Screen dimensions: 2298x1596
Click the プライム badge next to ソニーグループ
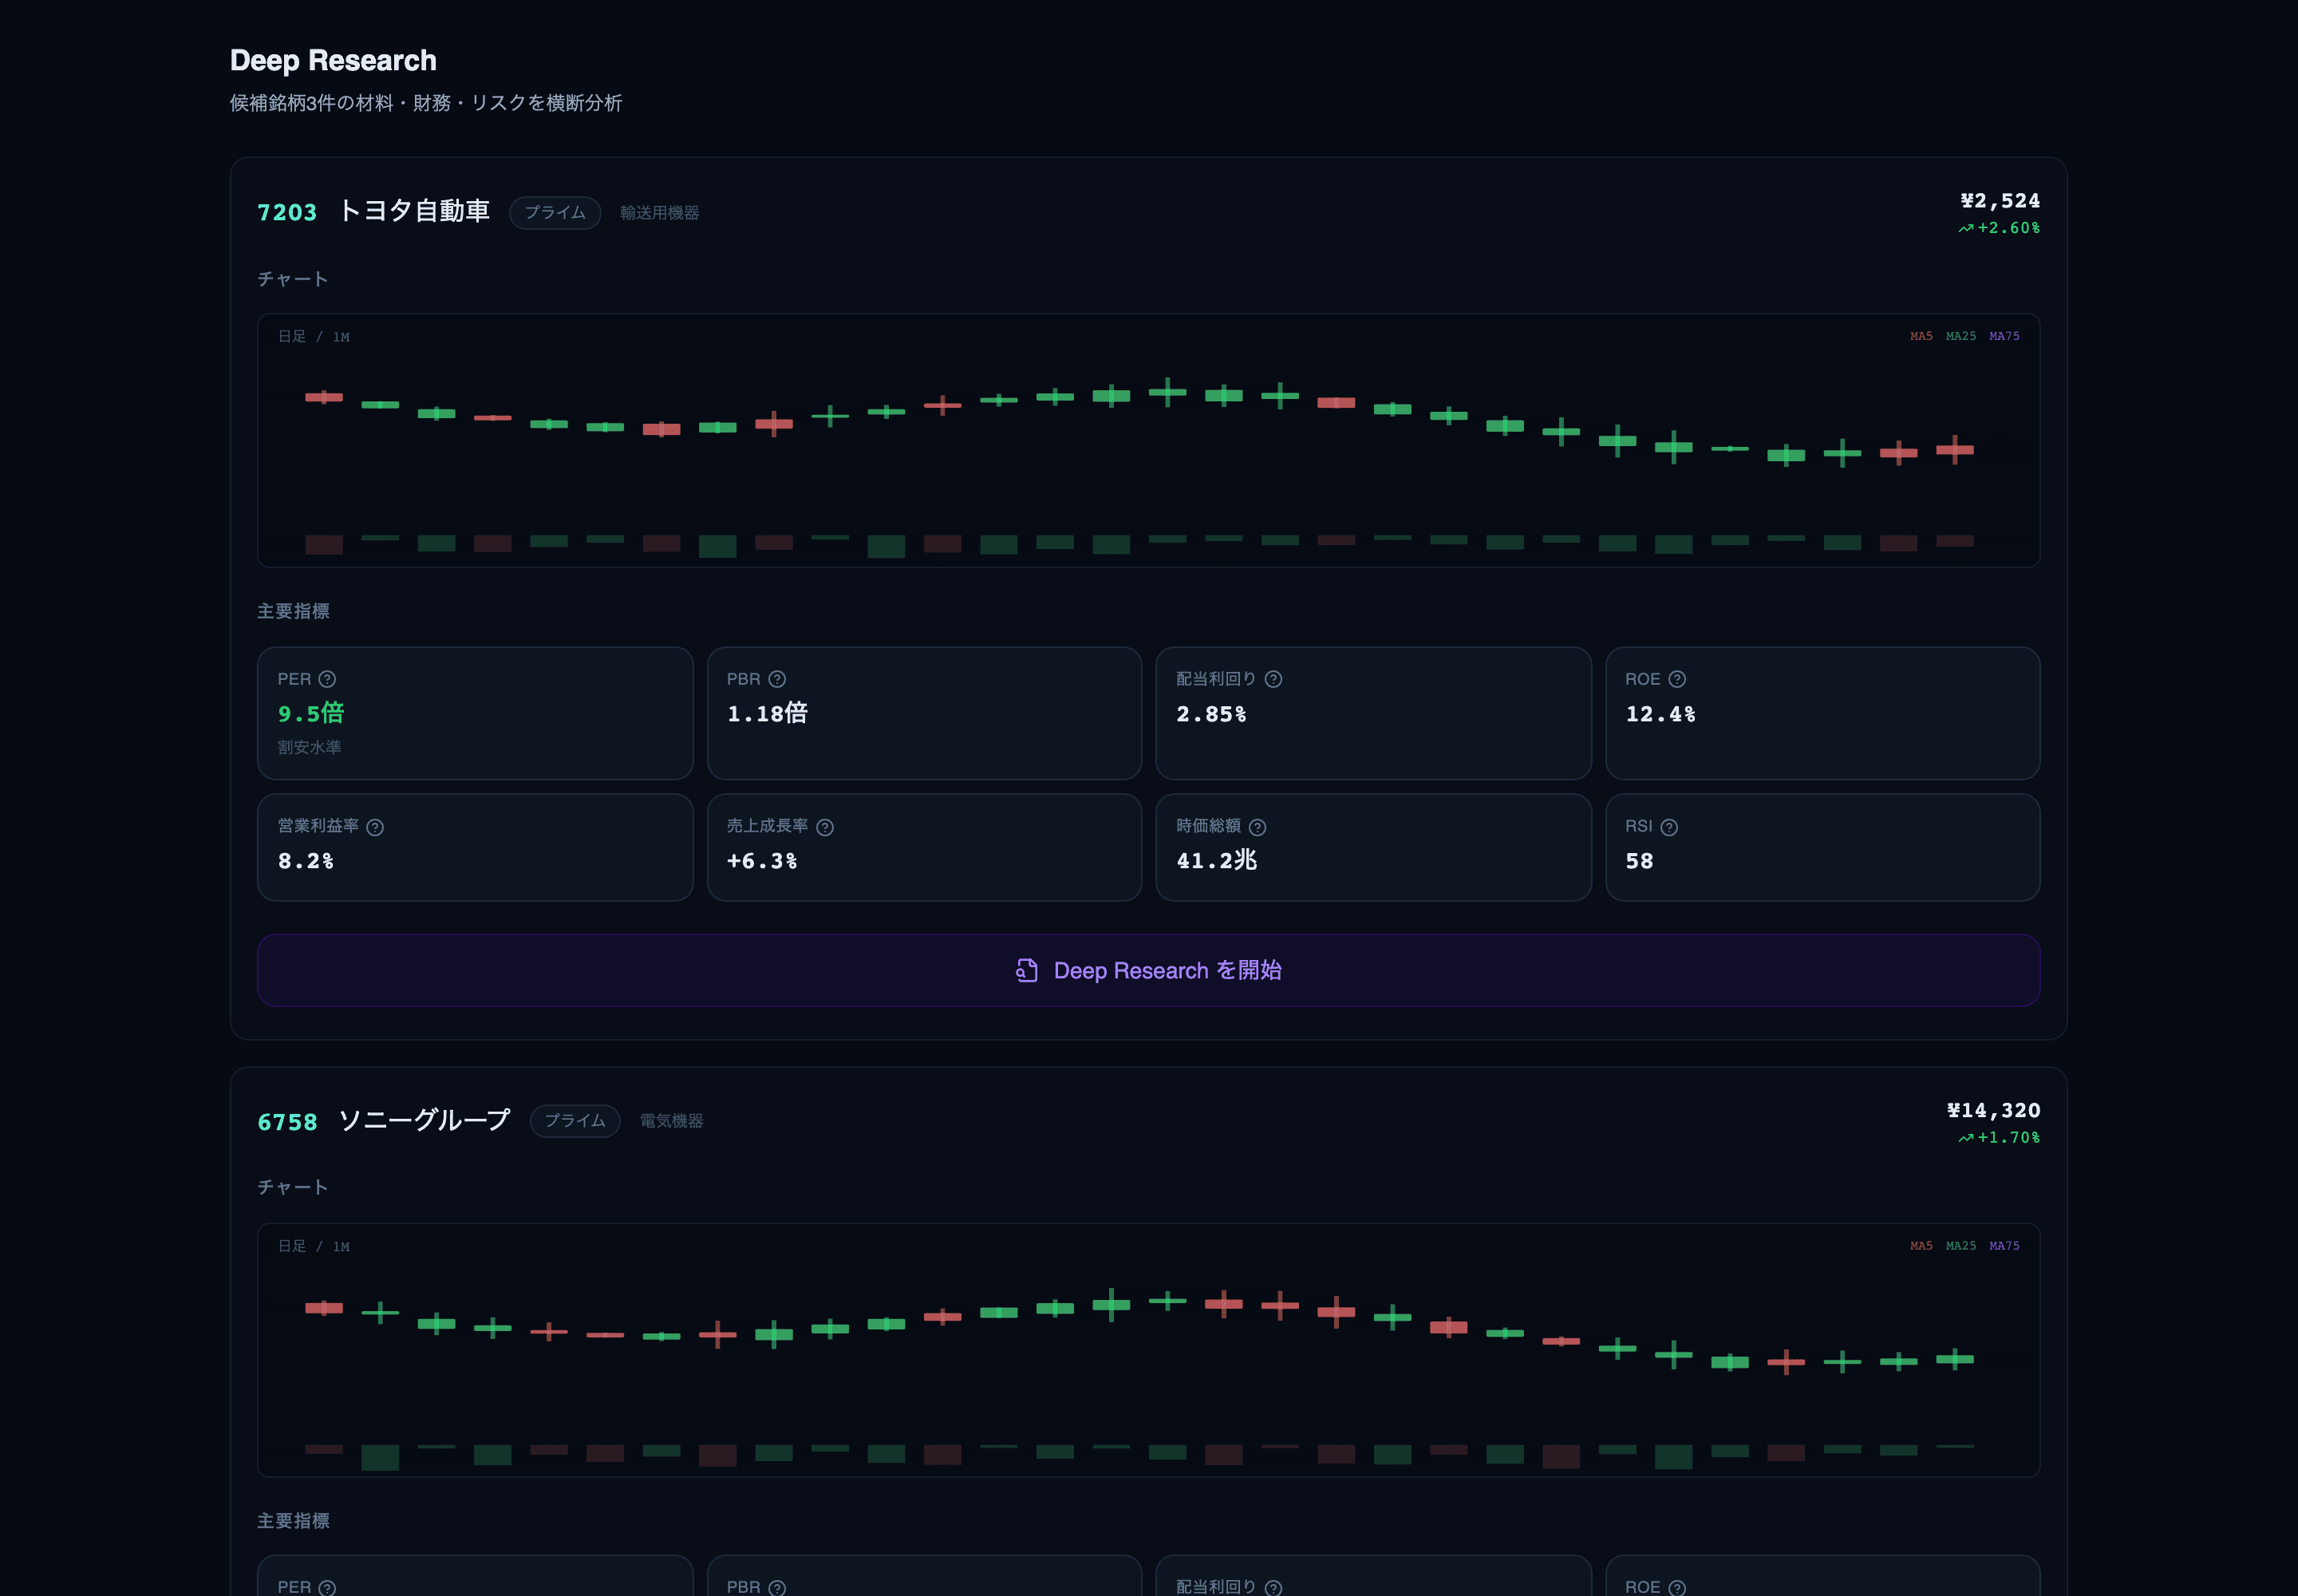[x=575, y=1121]
